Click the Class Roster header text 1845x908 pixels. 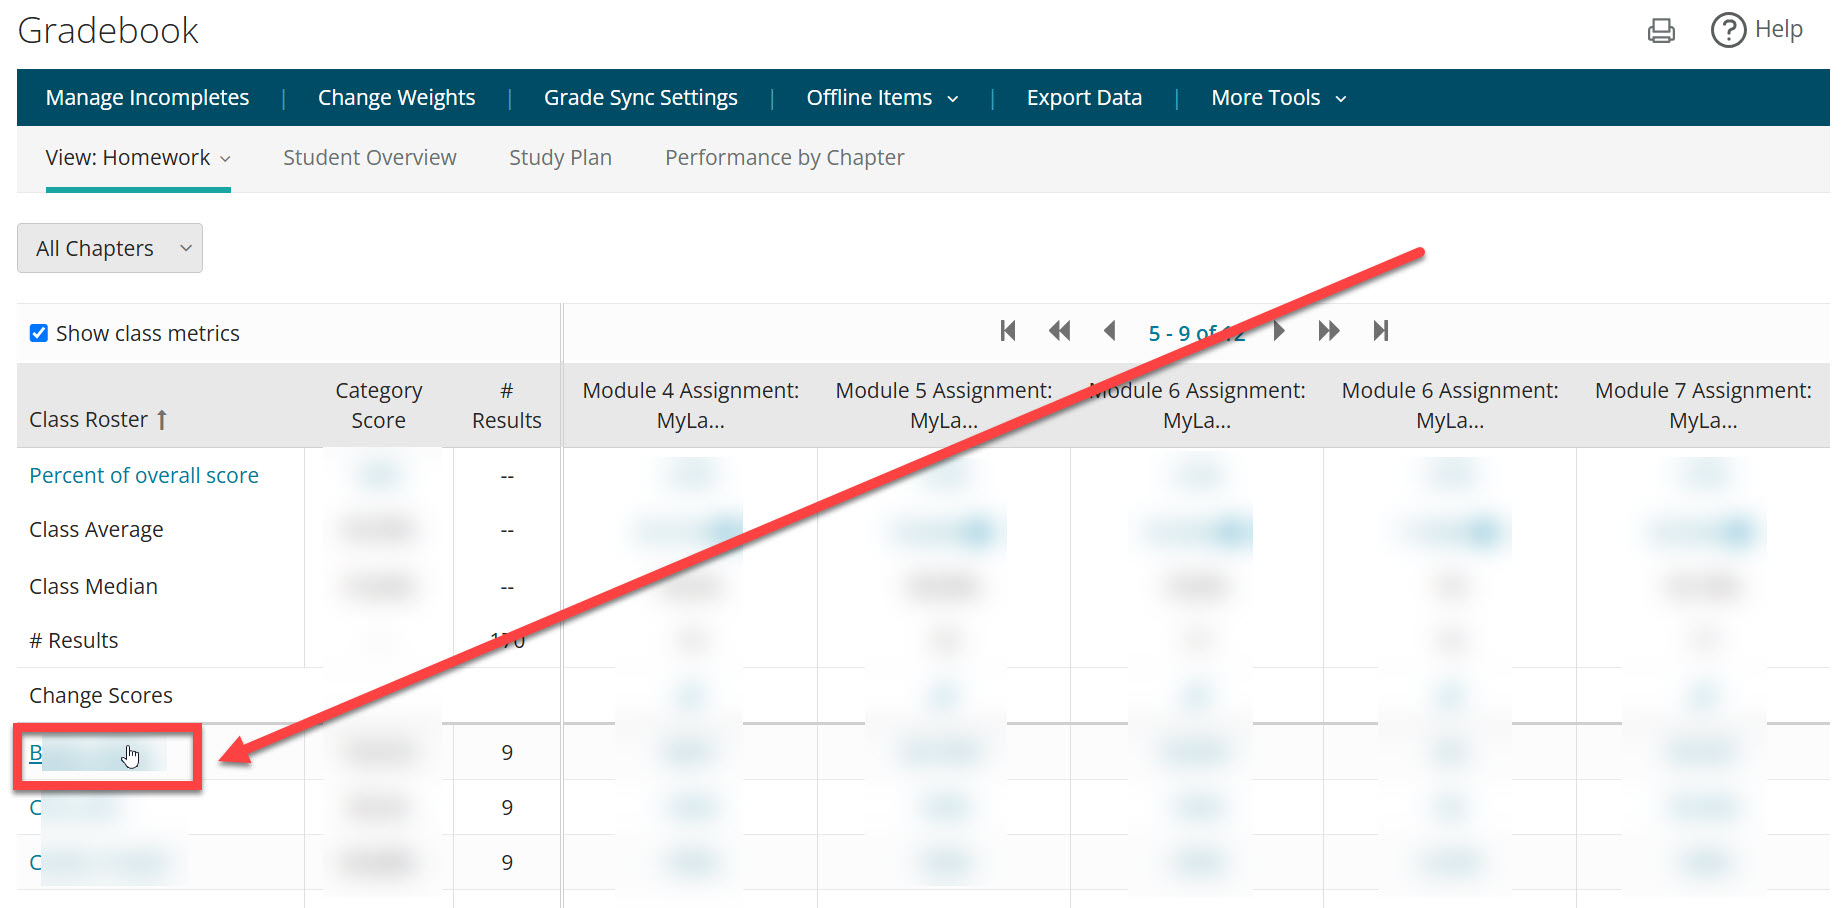(89, 420)
